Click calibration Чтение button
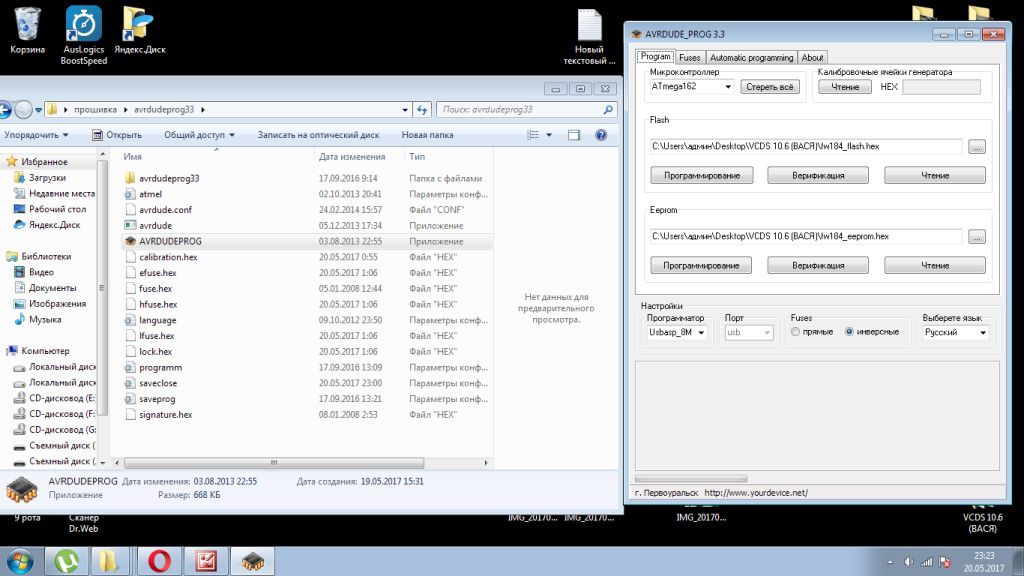 click(844, 87)
